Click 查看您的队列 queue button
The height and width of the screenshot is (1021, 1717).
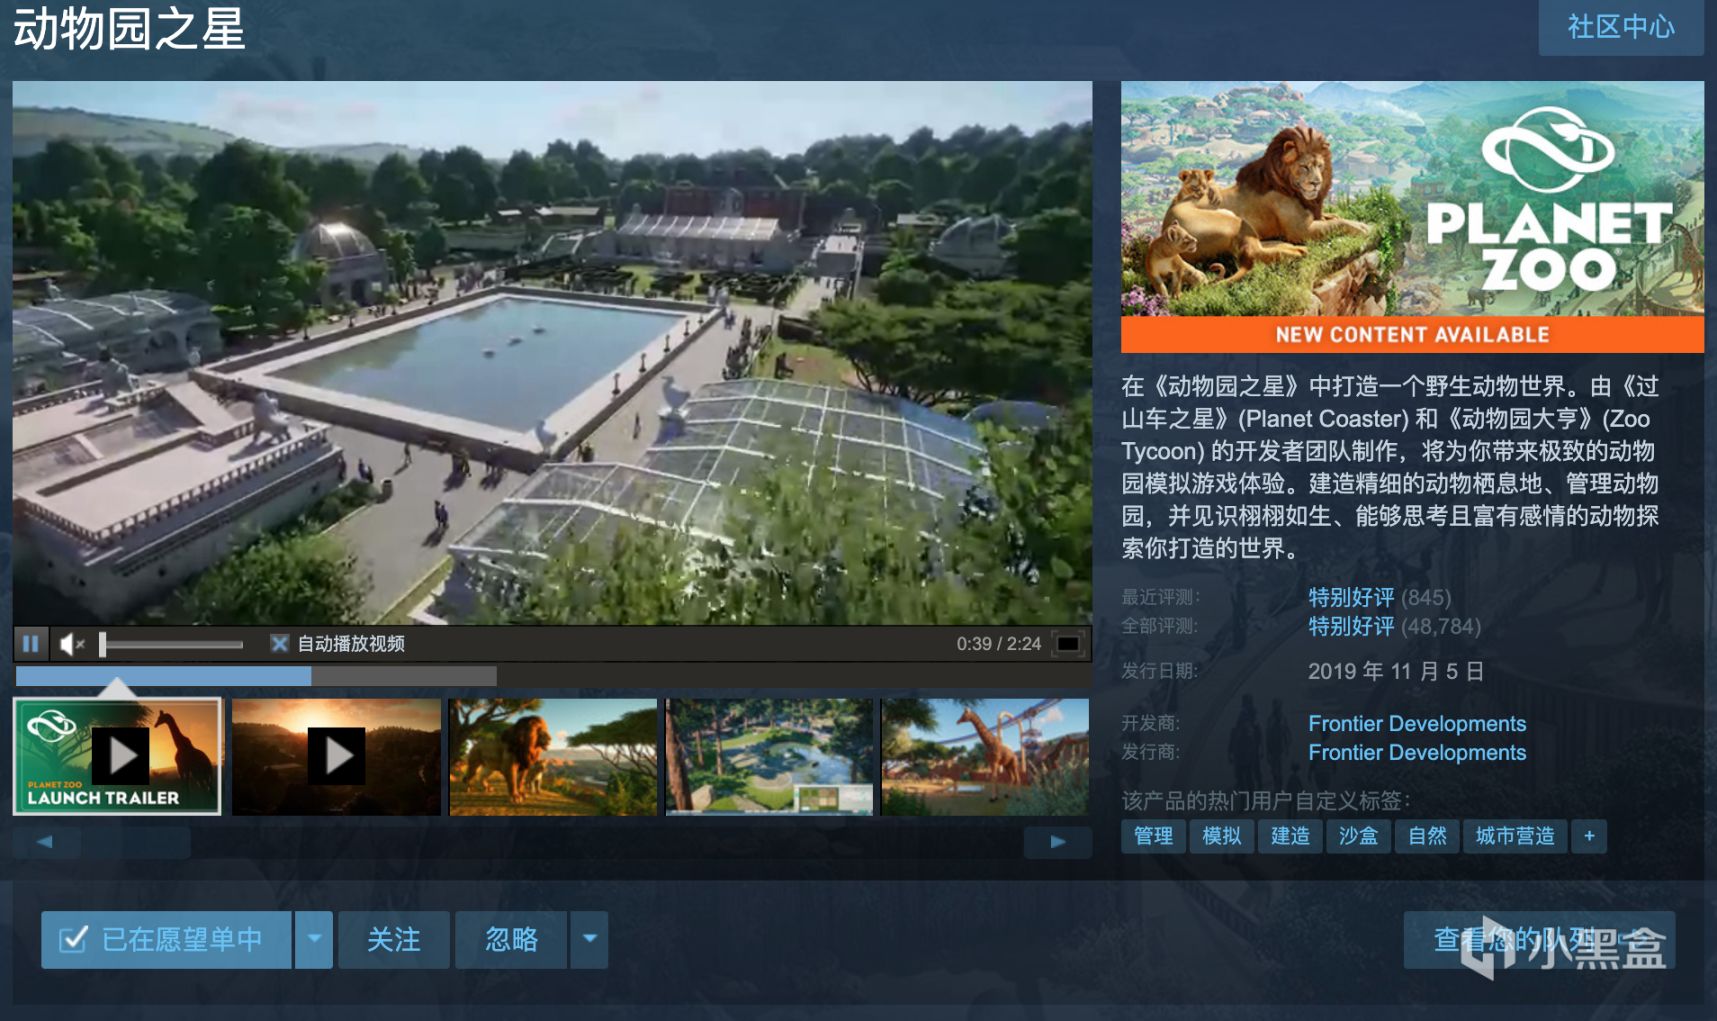point(1539,940)
